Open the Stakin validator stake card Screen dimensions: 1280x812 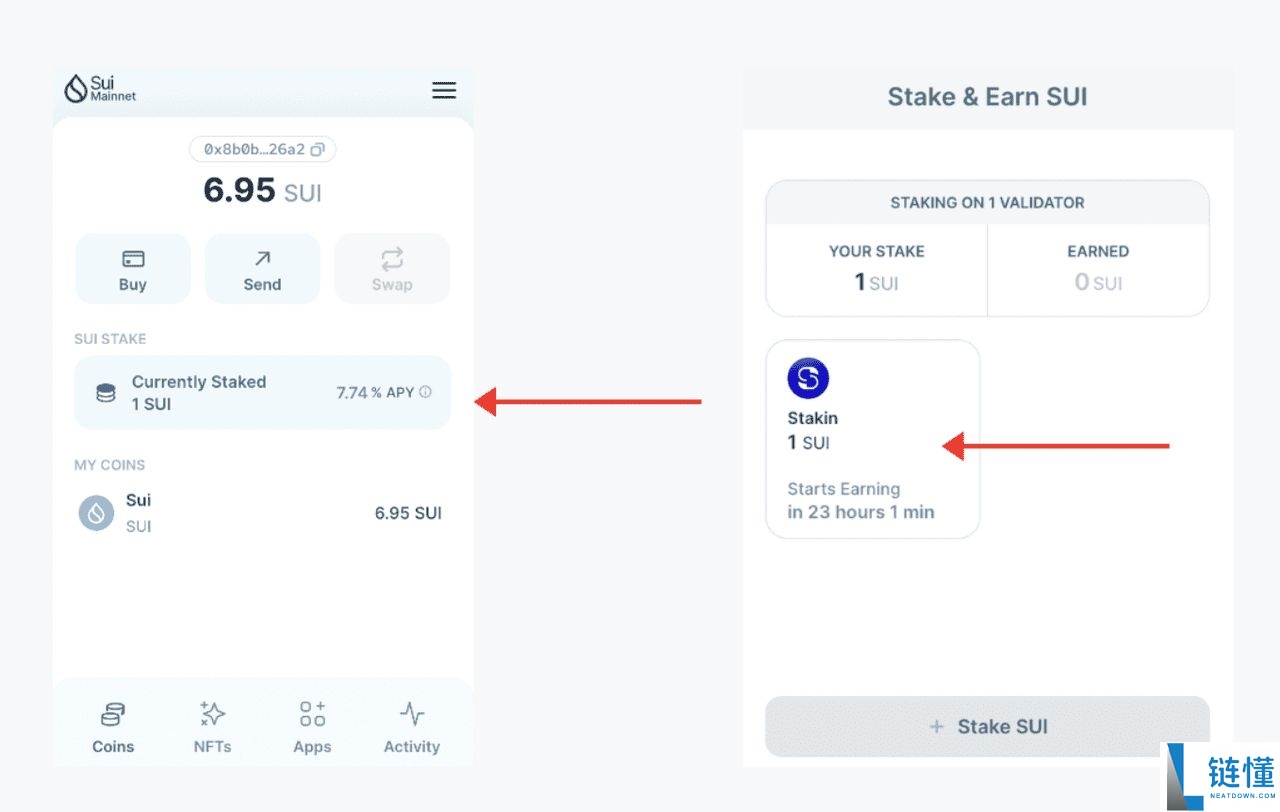[872, 439]
